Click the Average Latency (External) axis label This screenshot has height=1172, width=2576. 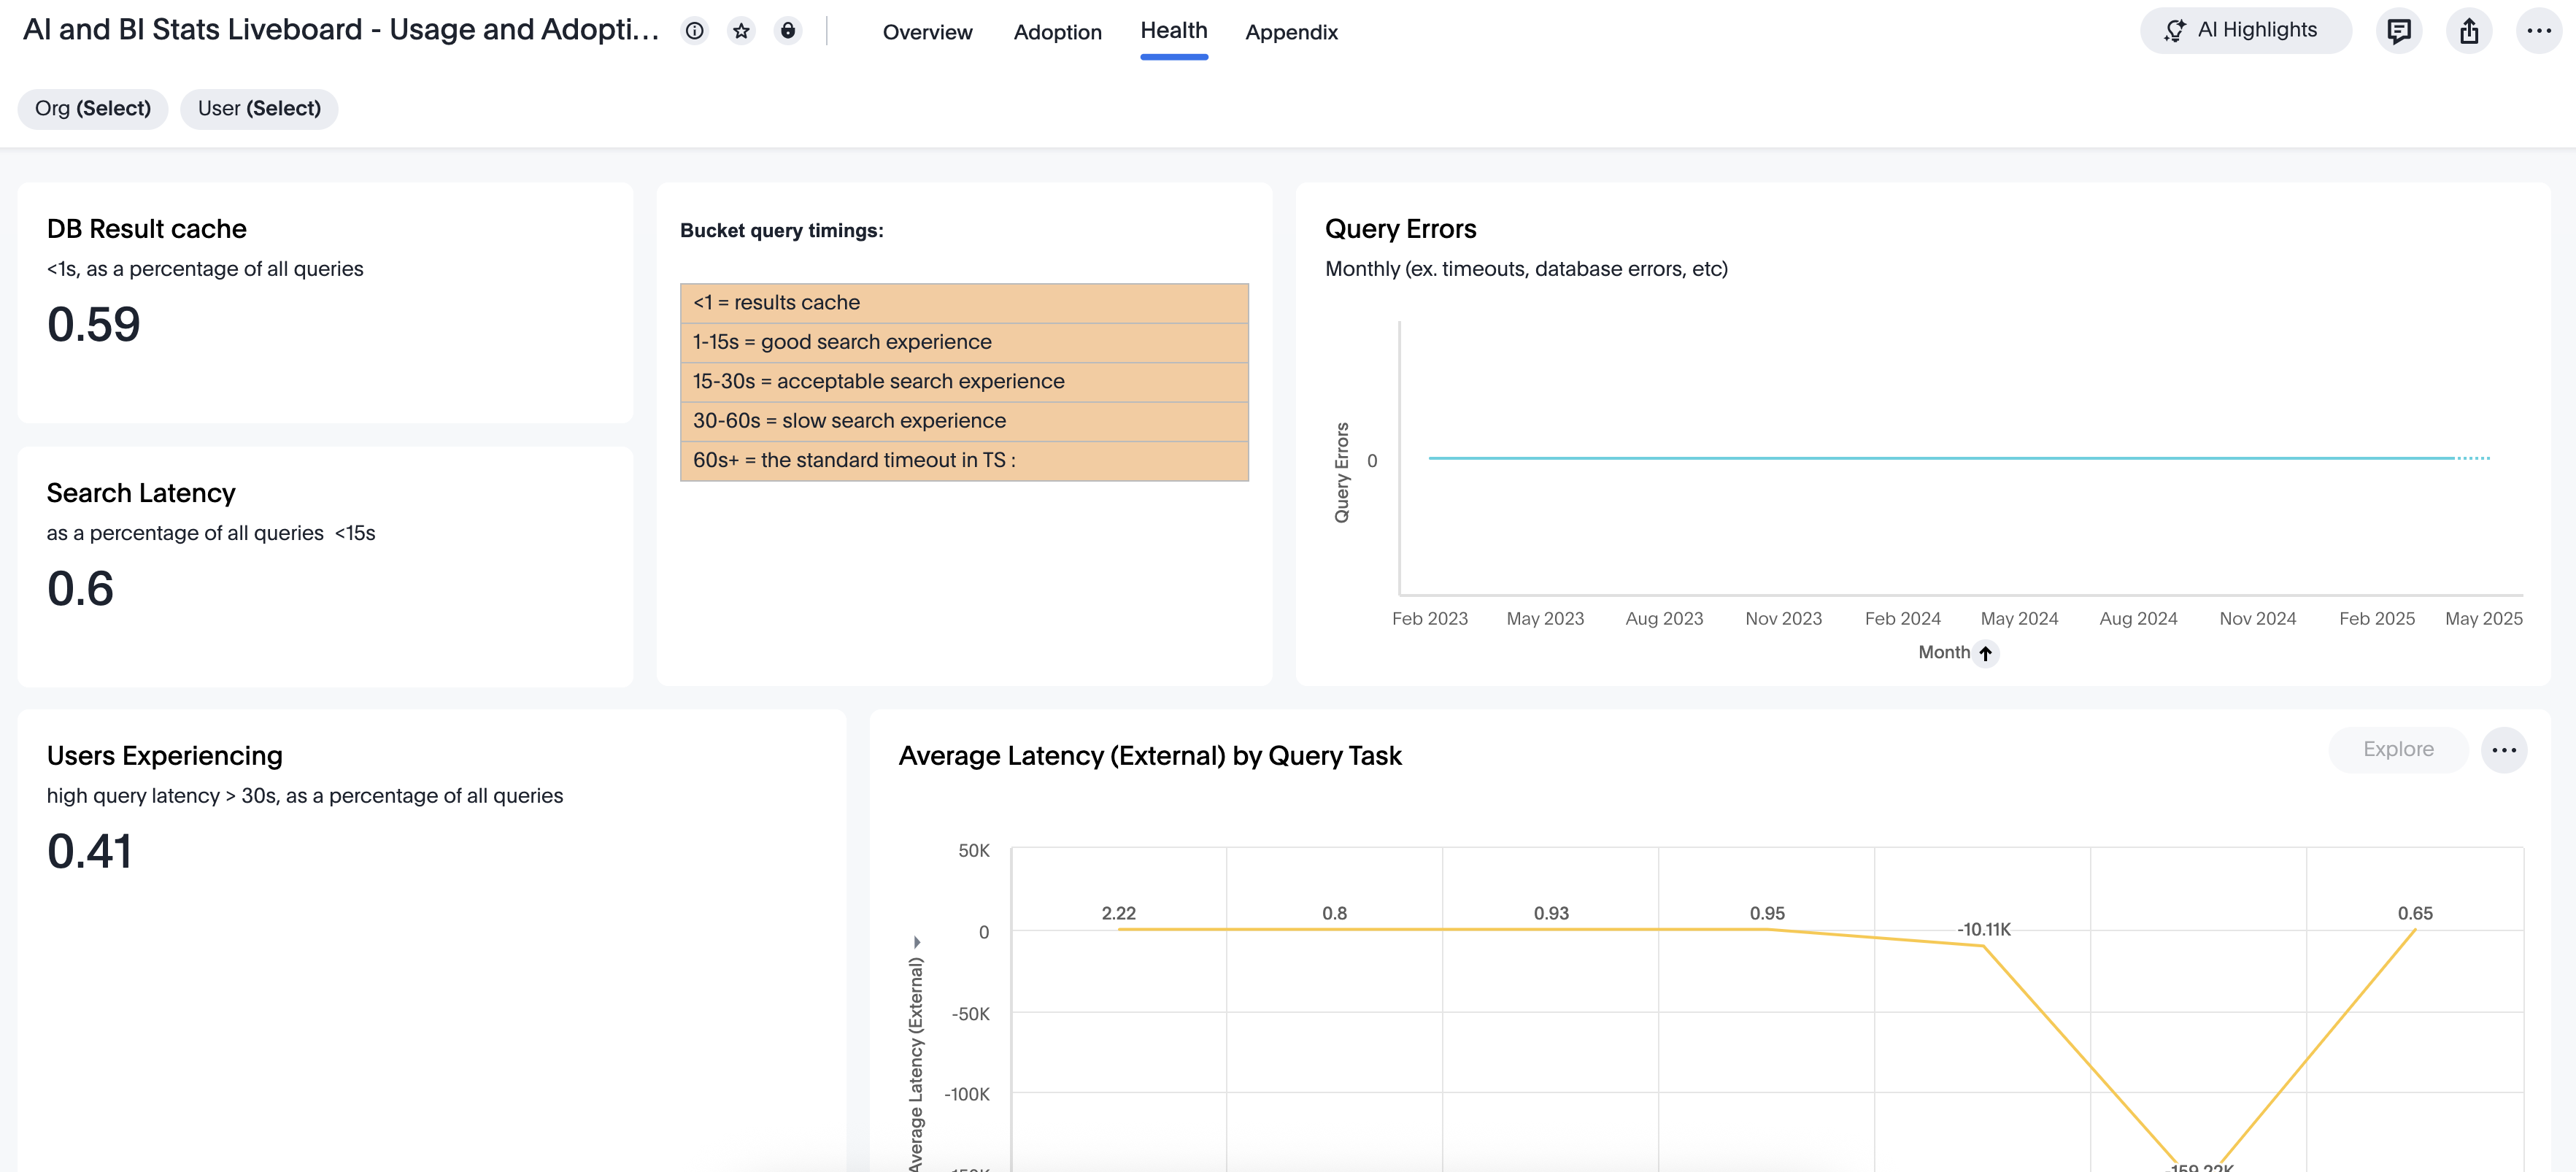tap(916, 1063)
